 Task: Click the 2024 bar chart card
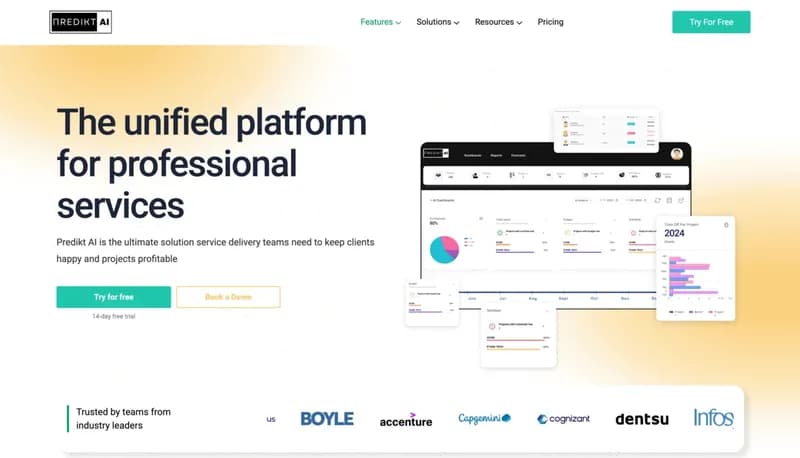(695, 269)
